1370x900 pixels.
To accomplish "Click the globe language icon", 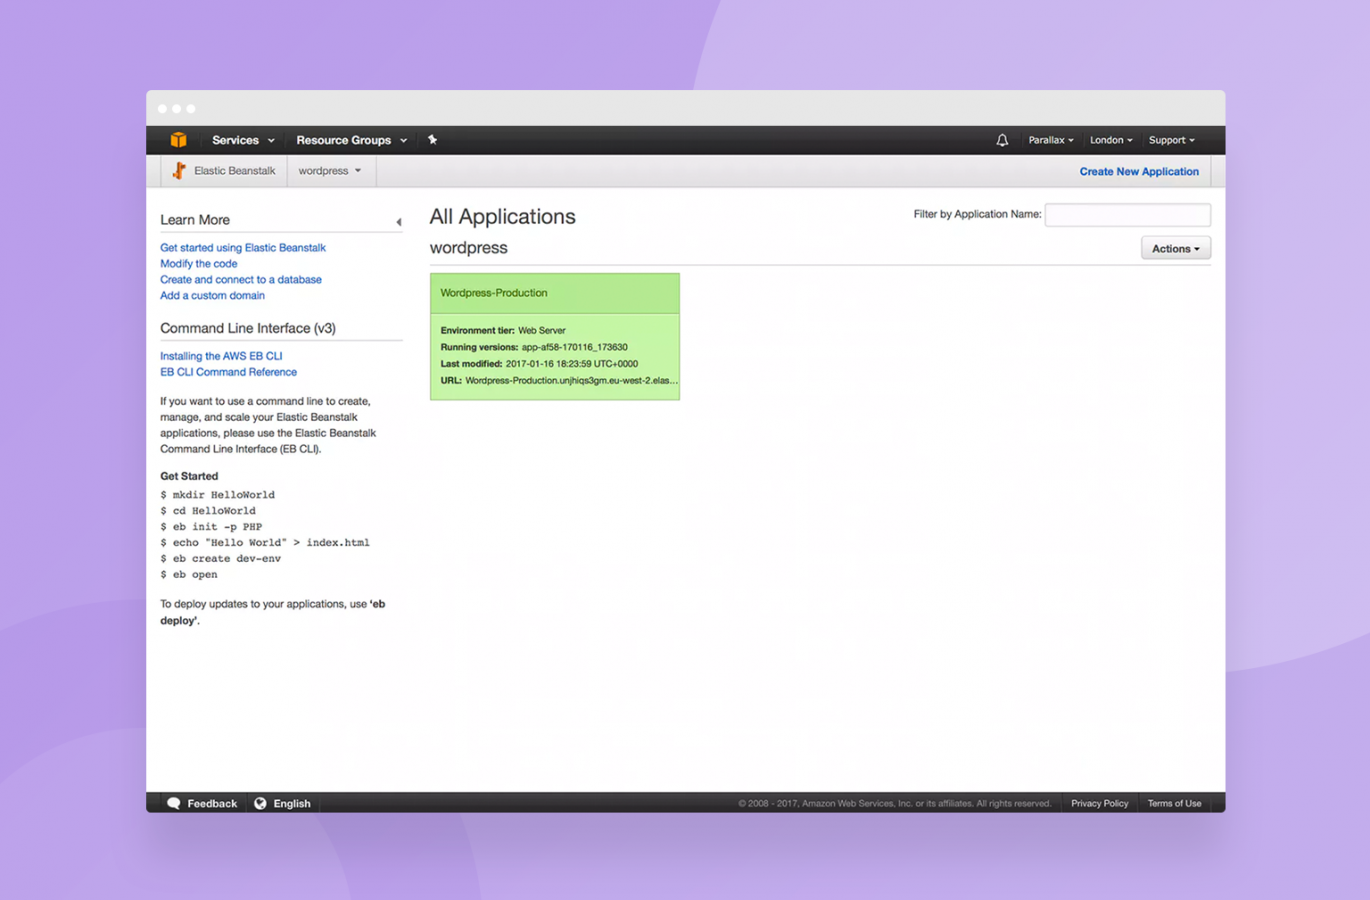I will pyautogui.click(x=260, y=803).
